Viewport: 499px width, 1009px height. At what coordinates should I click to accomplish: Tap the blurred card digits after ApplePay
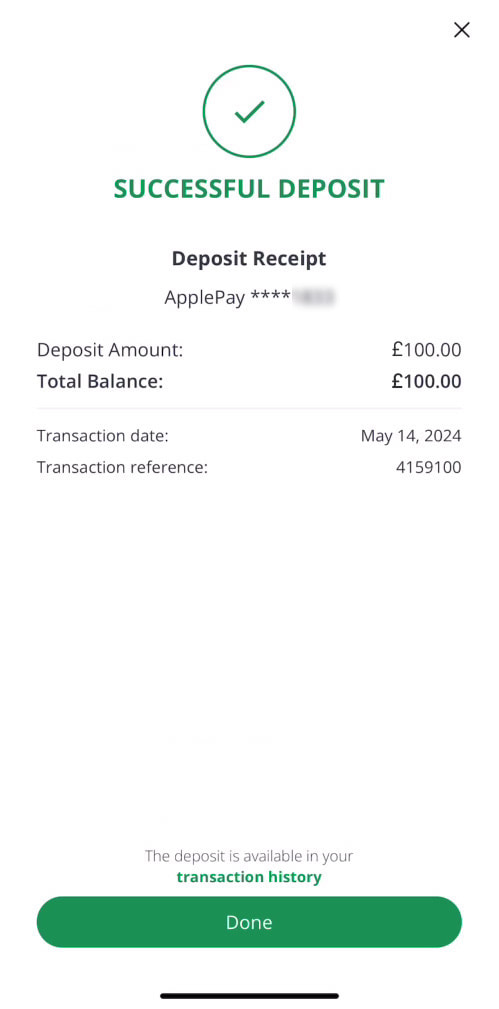point(314,297)
